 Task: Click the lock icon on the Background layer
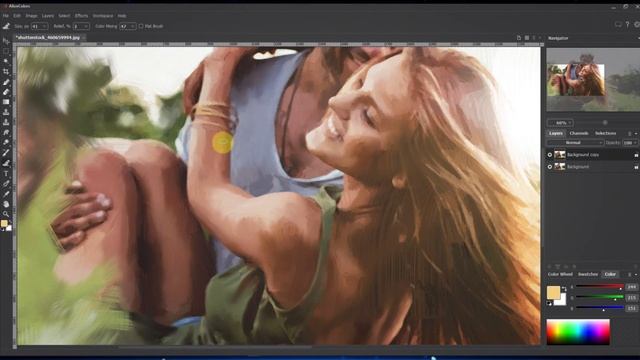click(636, 167)
